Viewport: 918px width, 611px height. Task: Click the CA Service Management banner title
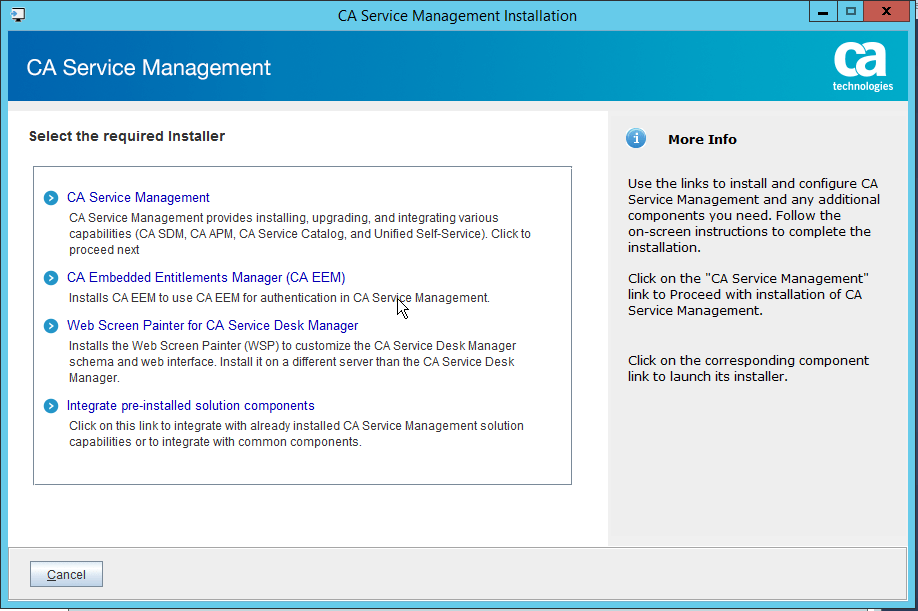[x=148, y=68]
